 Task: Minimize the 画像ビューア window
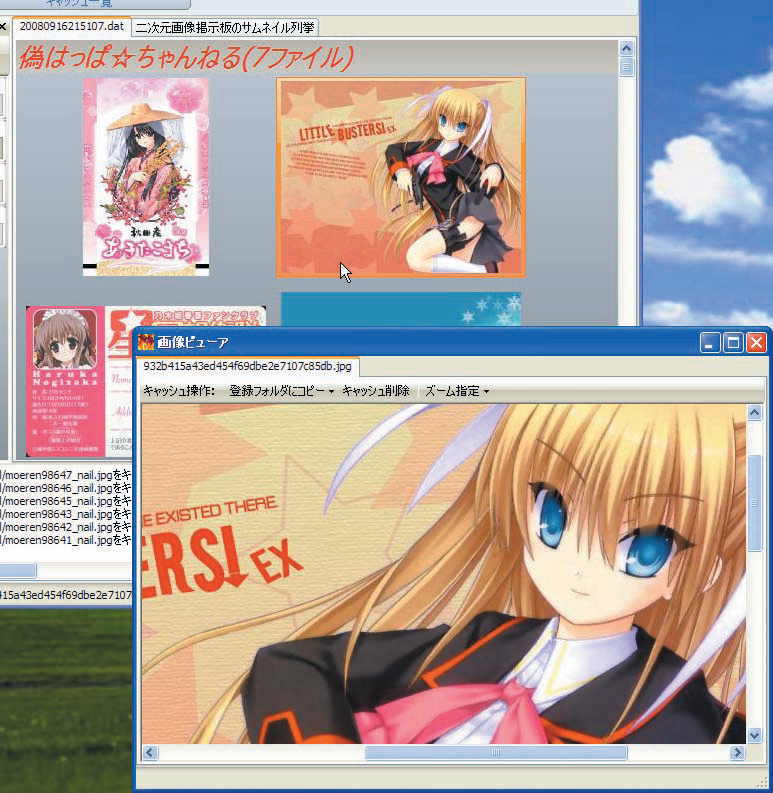click(710, 343)
